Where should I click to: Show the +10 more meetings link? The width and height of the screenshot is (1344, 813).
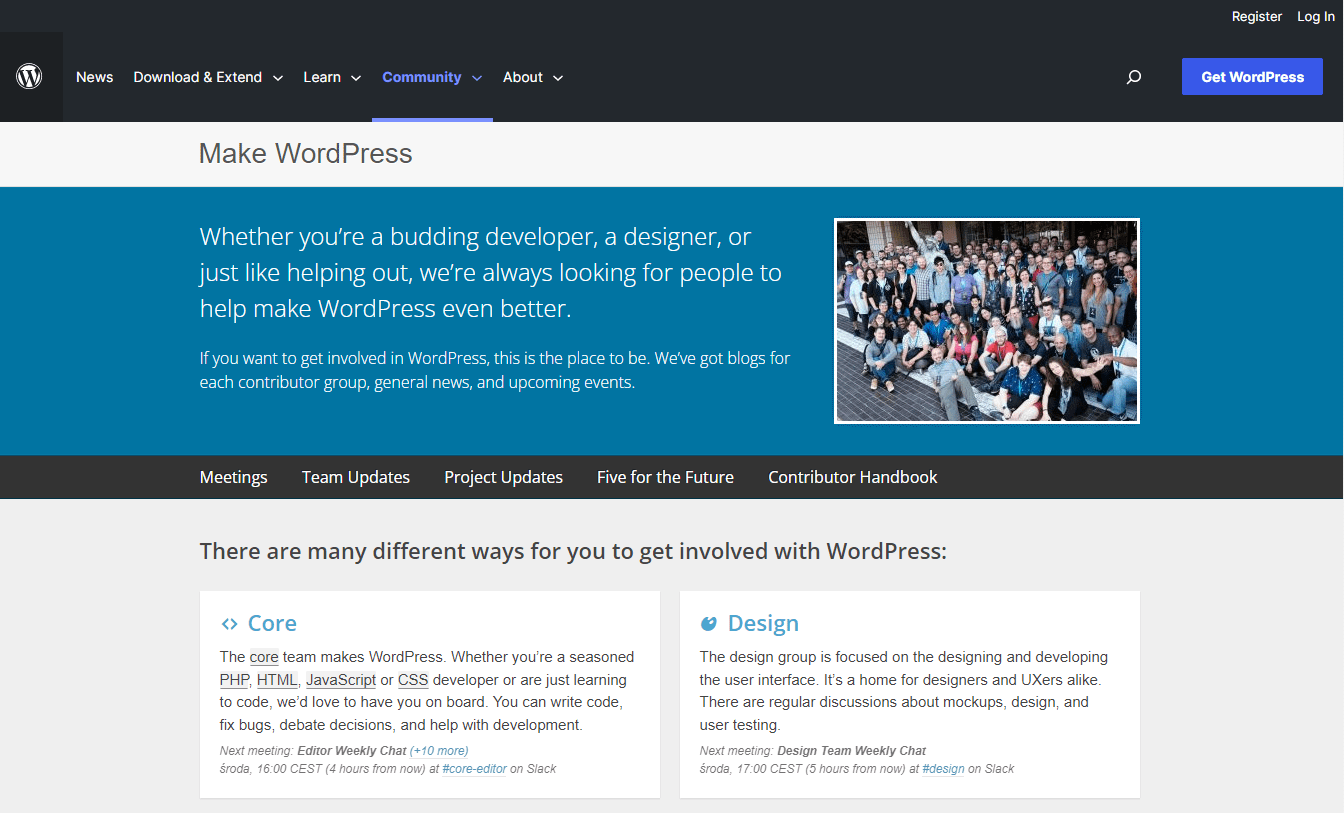point(439,751)
